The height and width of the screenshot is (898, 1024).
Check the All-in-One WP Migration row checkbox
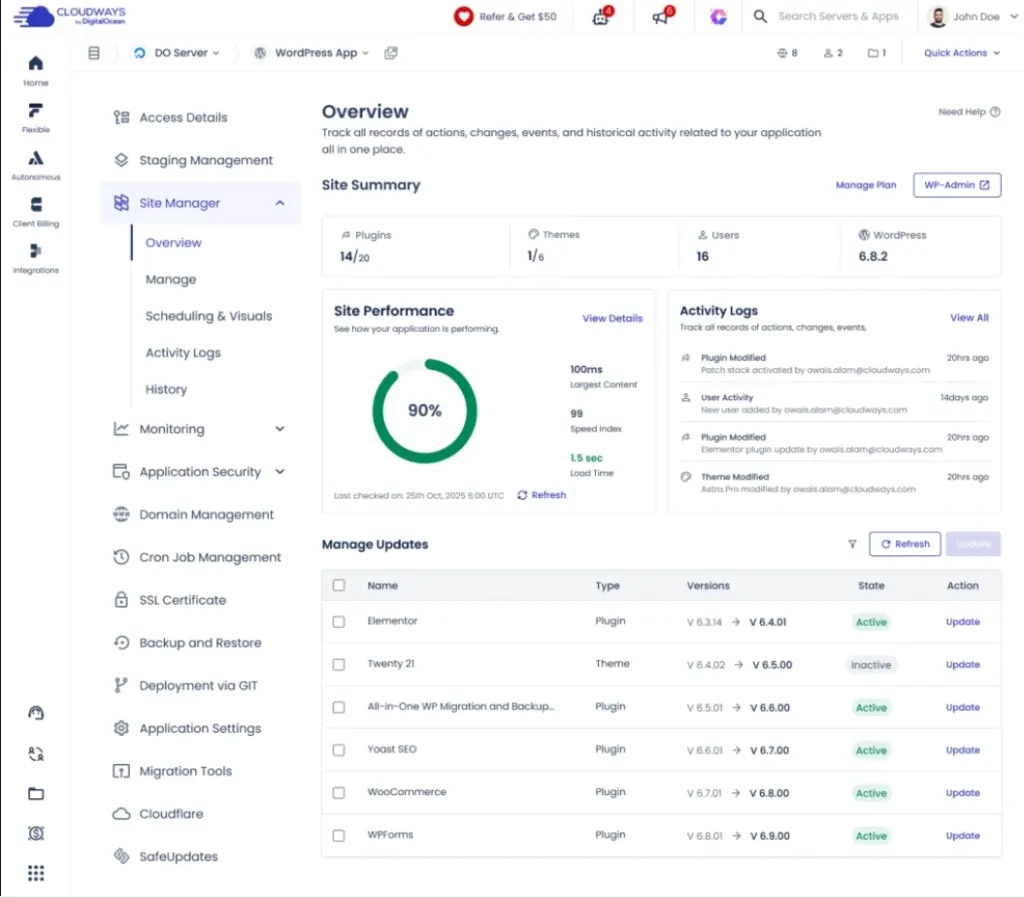point(338,707)
